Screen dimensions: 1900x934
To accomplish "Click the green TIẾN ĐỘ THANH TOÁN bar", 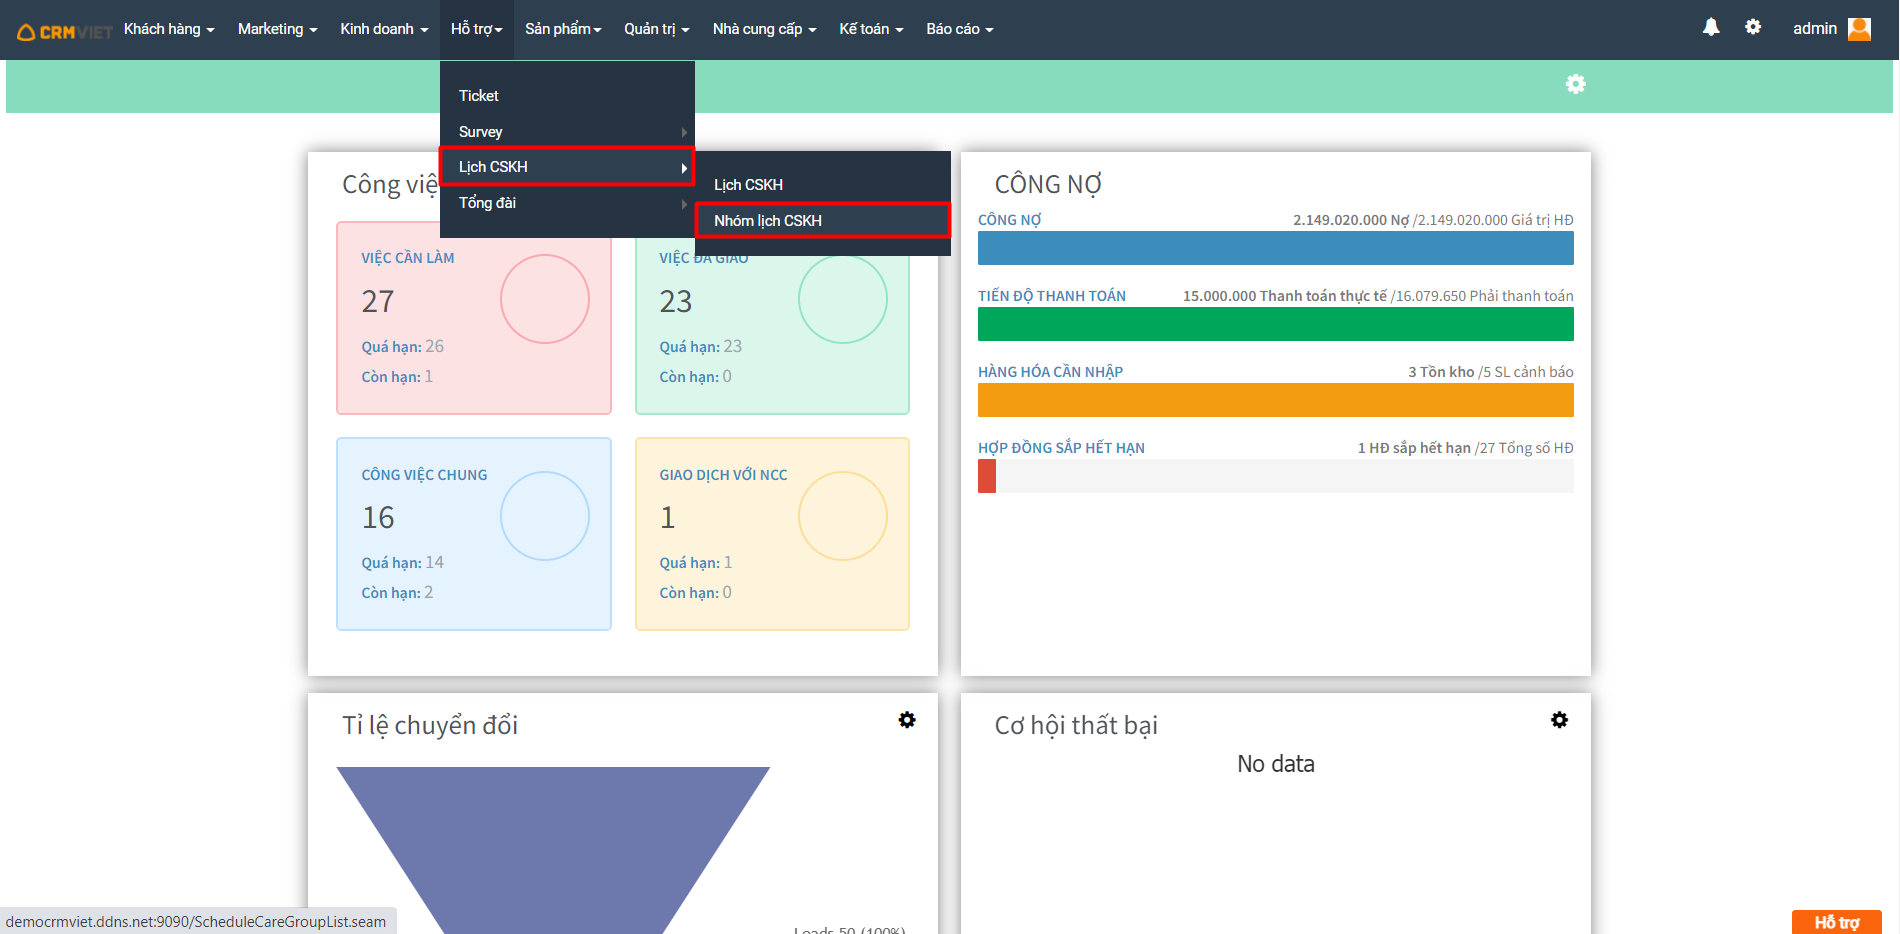I will (1275, 324).
